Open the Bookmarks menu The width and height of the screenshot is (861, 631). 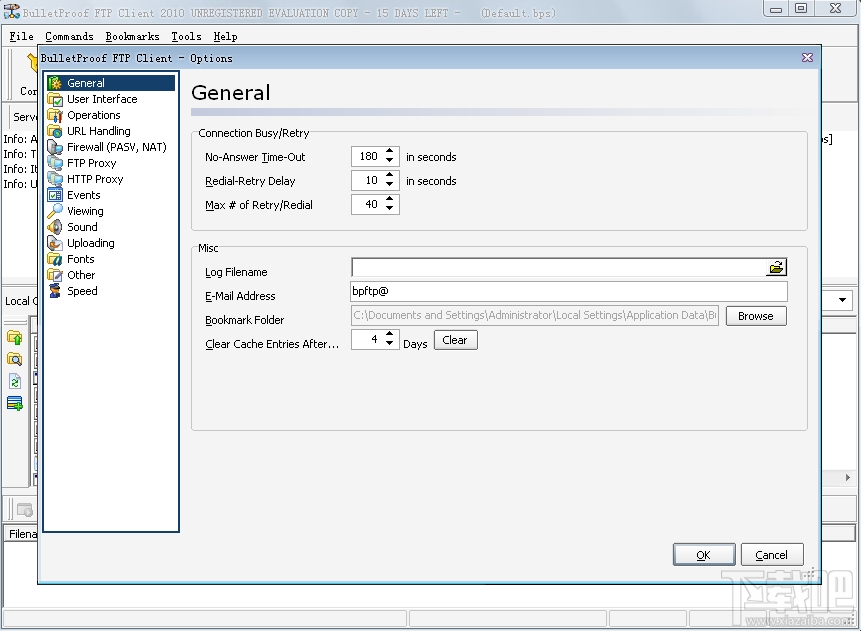(132, 36)
